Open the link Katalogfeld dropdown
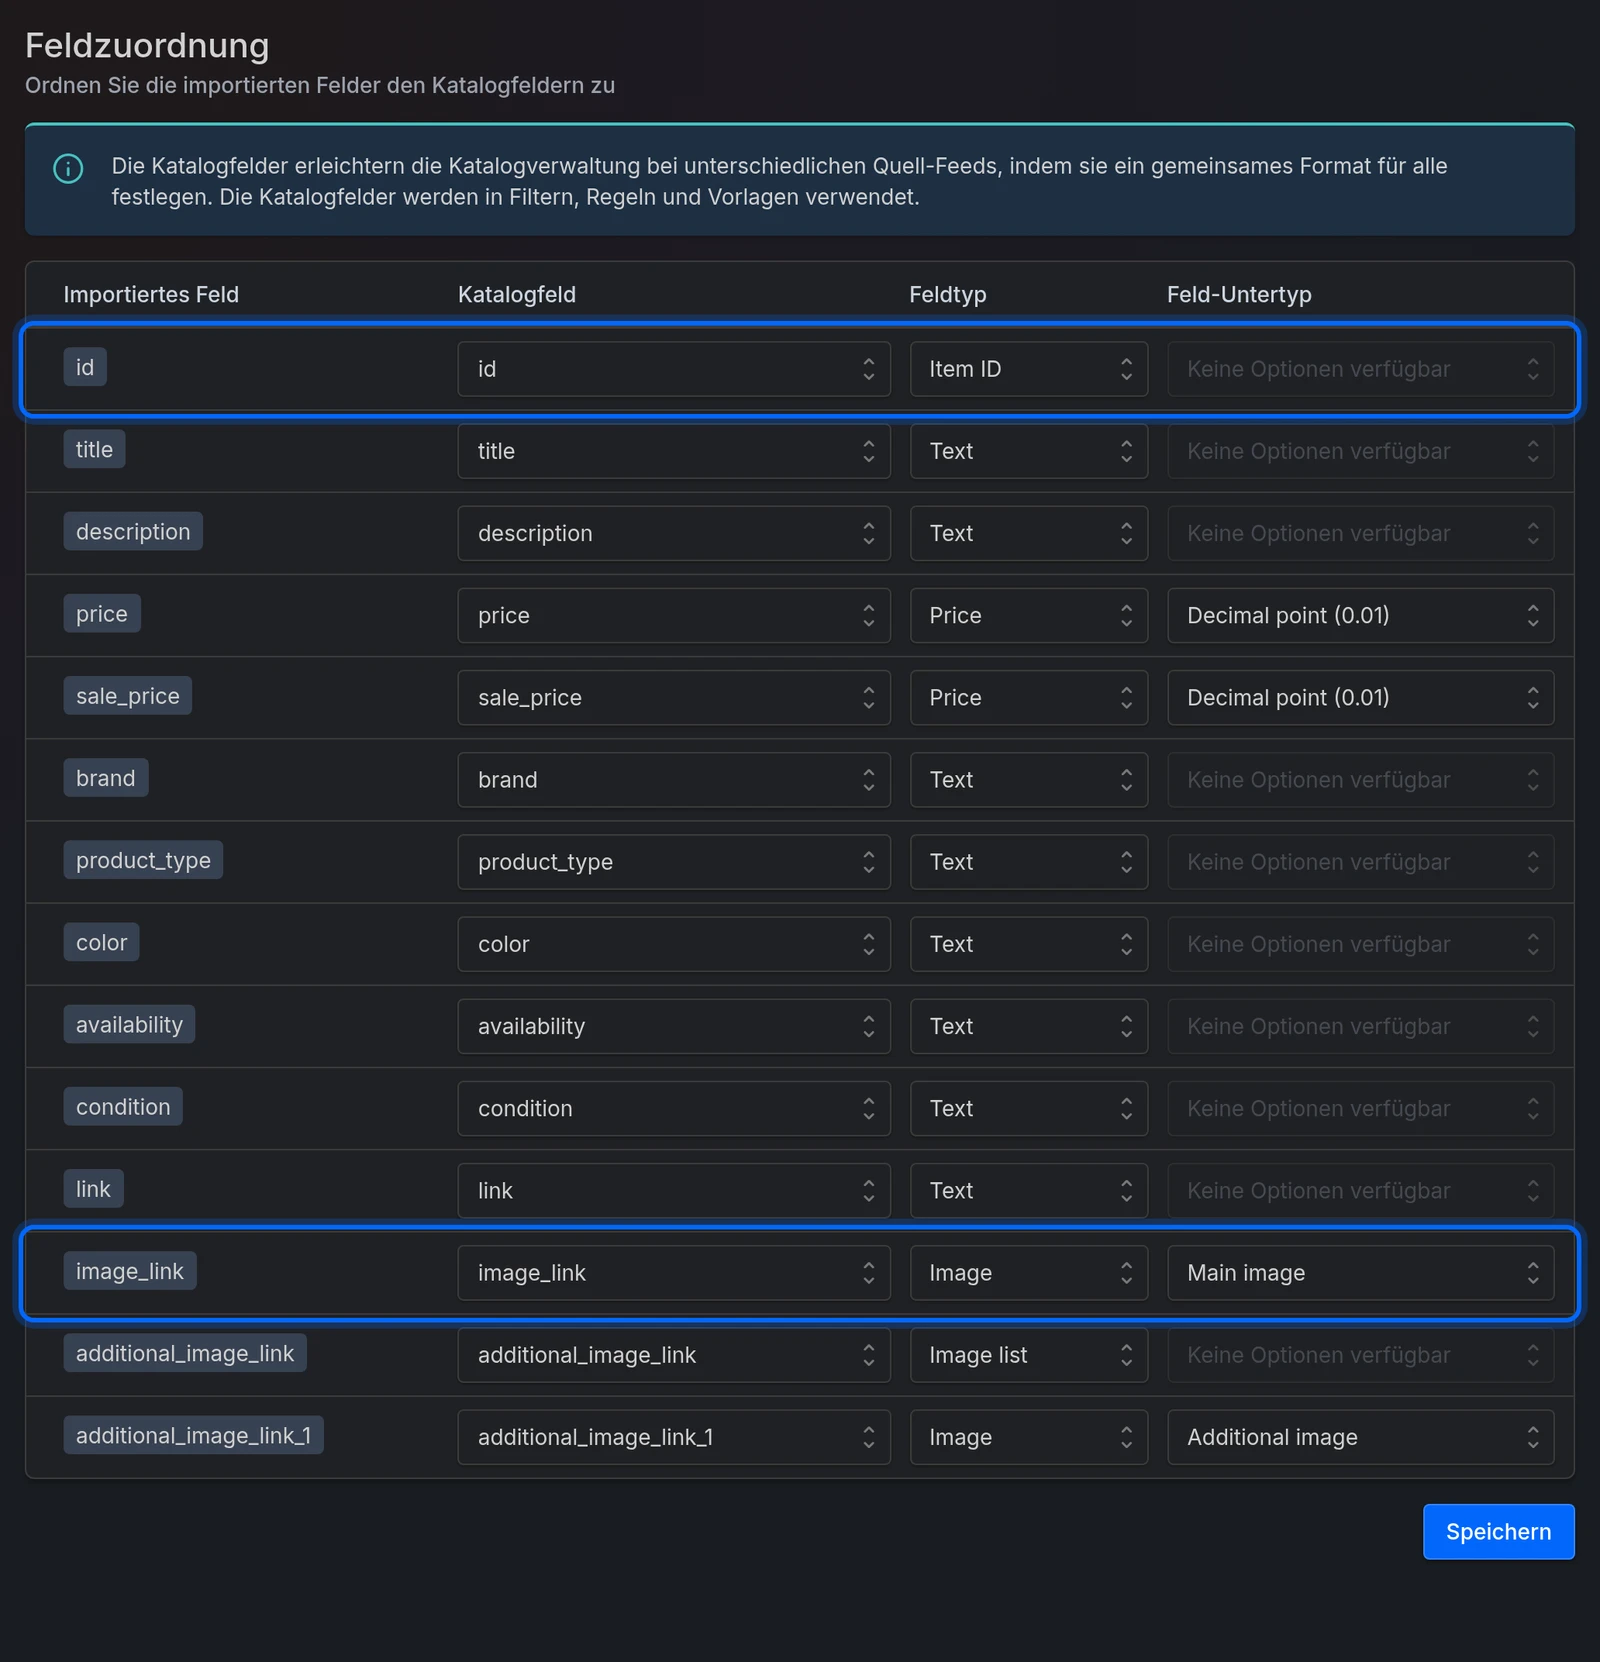The image size is (1600, 1662). click(x=674, y=1189)
